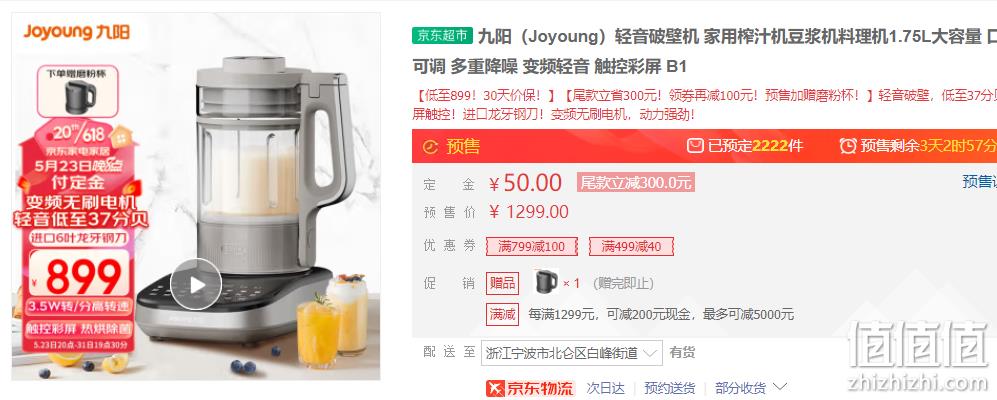Click the grinding cup gift icon
The height and width of the screenshot is (400, 997).
(546, 282)
